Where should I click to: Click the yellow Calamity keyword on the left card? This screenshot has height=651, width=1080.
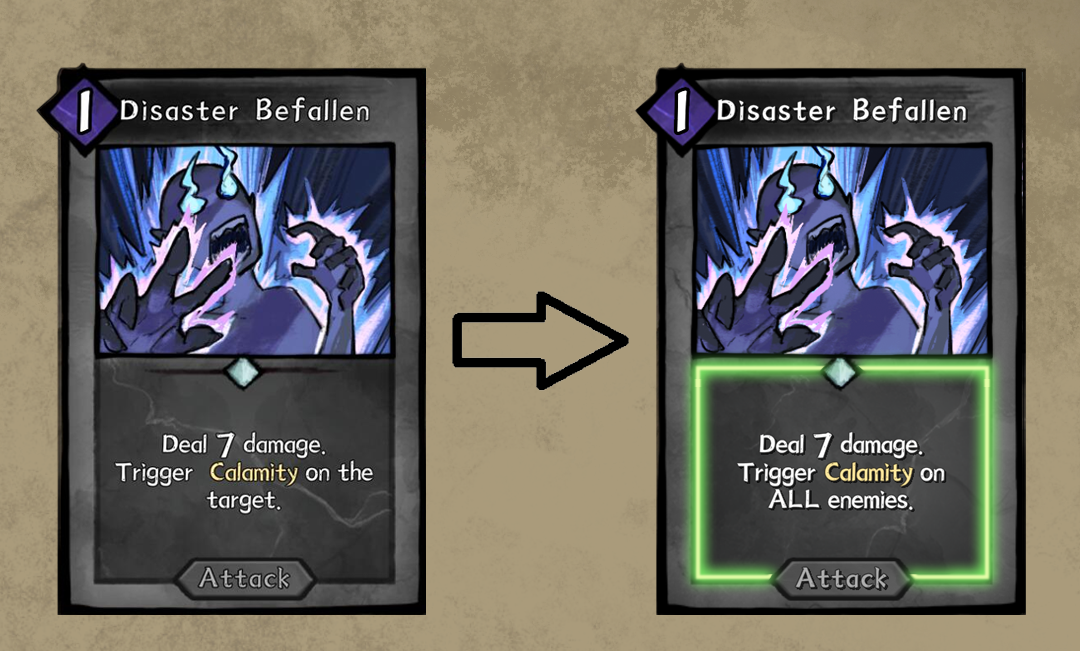click(x=253, y=473)
